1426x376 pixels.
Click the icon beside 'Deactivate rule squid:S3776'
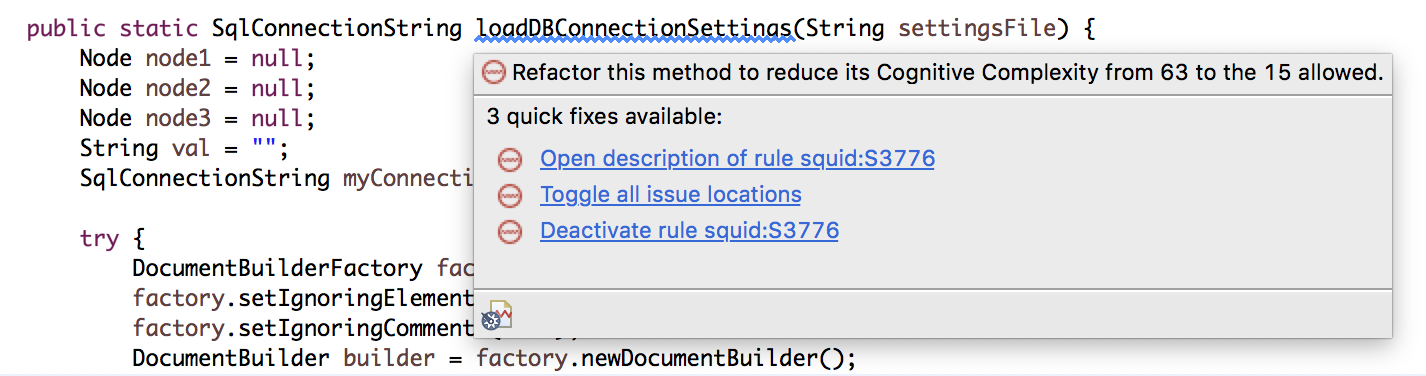(510, 231)
